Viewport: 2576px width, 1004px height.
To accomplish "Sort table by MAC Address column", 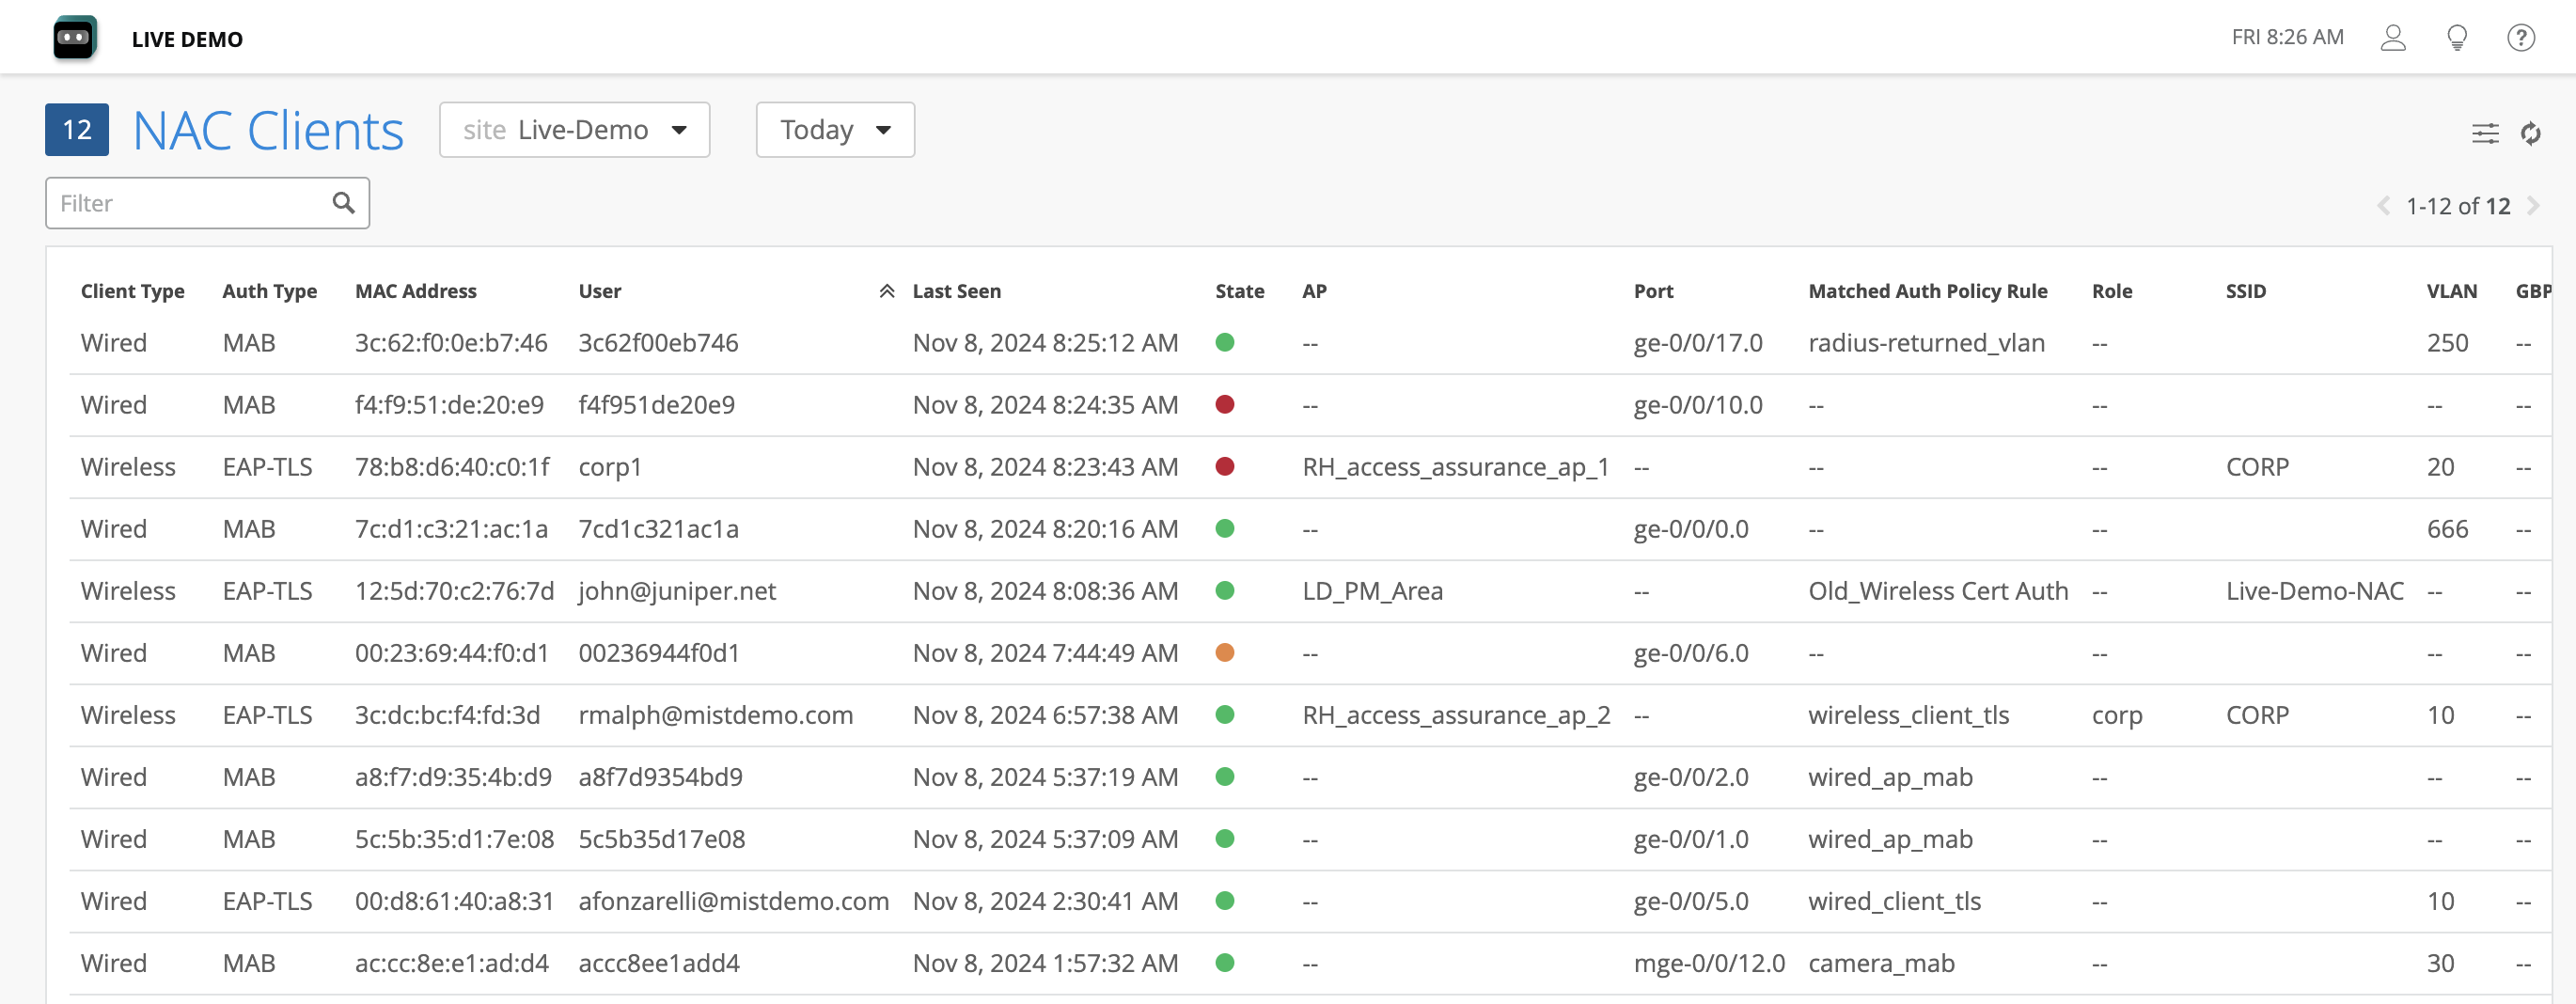I will (x=415, y=291).
